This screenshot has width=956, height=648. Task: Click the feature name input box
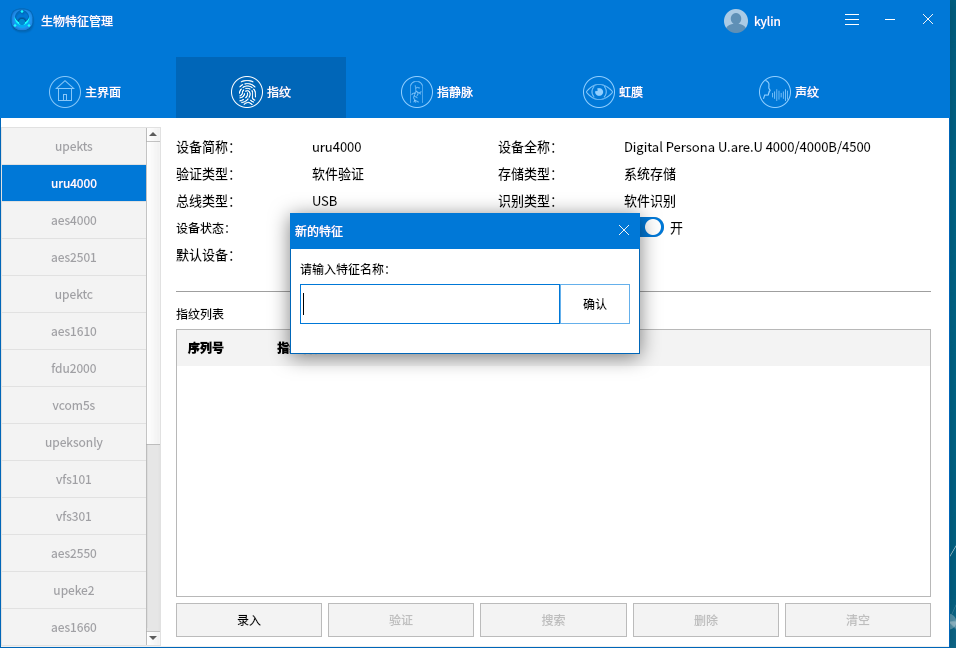[430, 304]
